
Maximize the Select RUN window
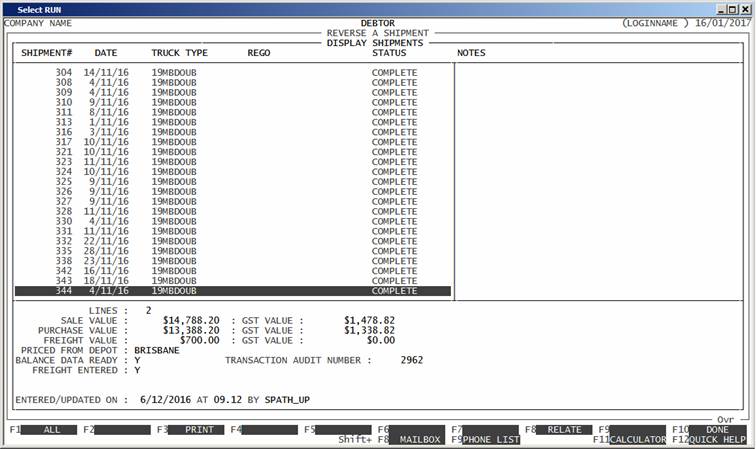[x=733, y=10]
